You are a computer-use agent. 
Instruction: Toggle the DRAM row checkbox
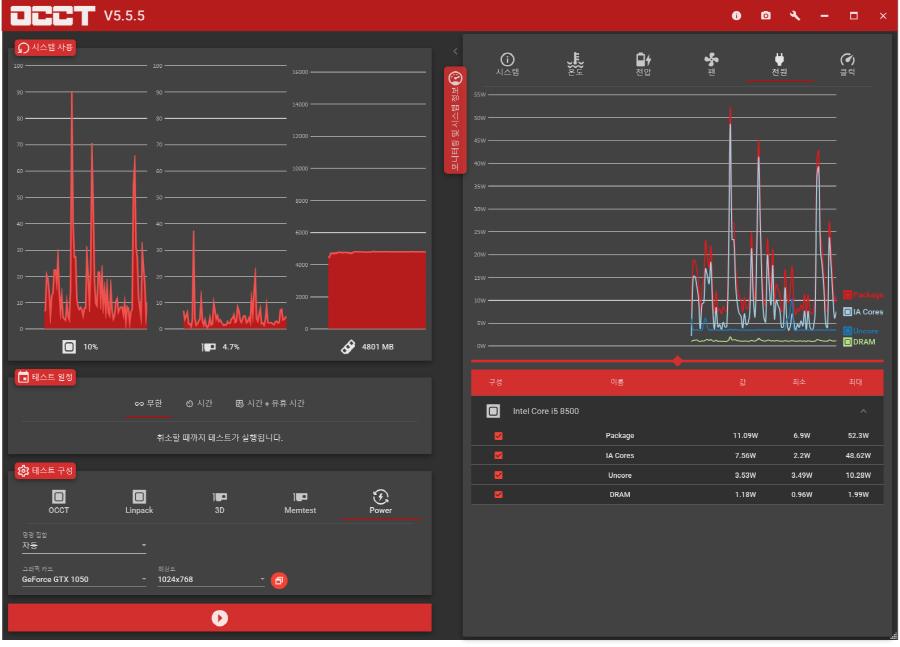498,495
